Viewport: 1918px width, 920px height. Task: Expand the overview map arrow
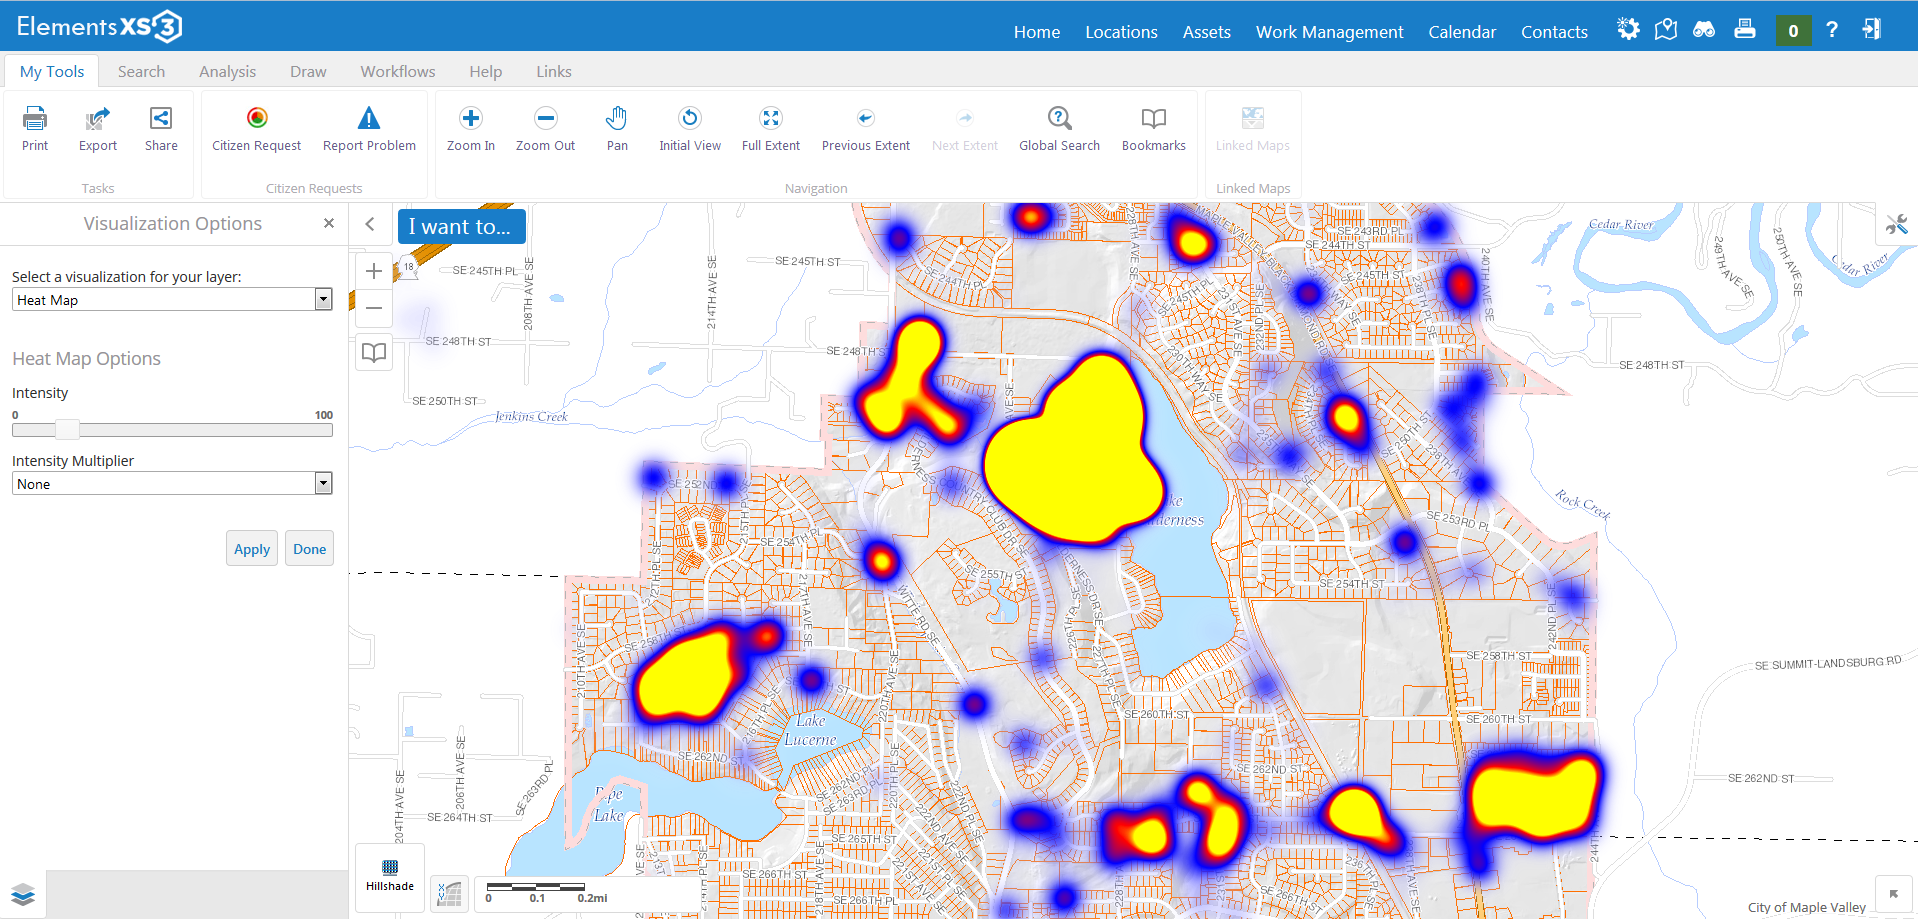pos(1893,894)
